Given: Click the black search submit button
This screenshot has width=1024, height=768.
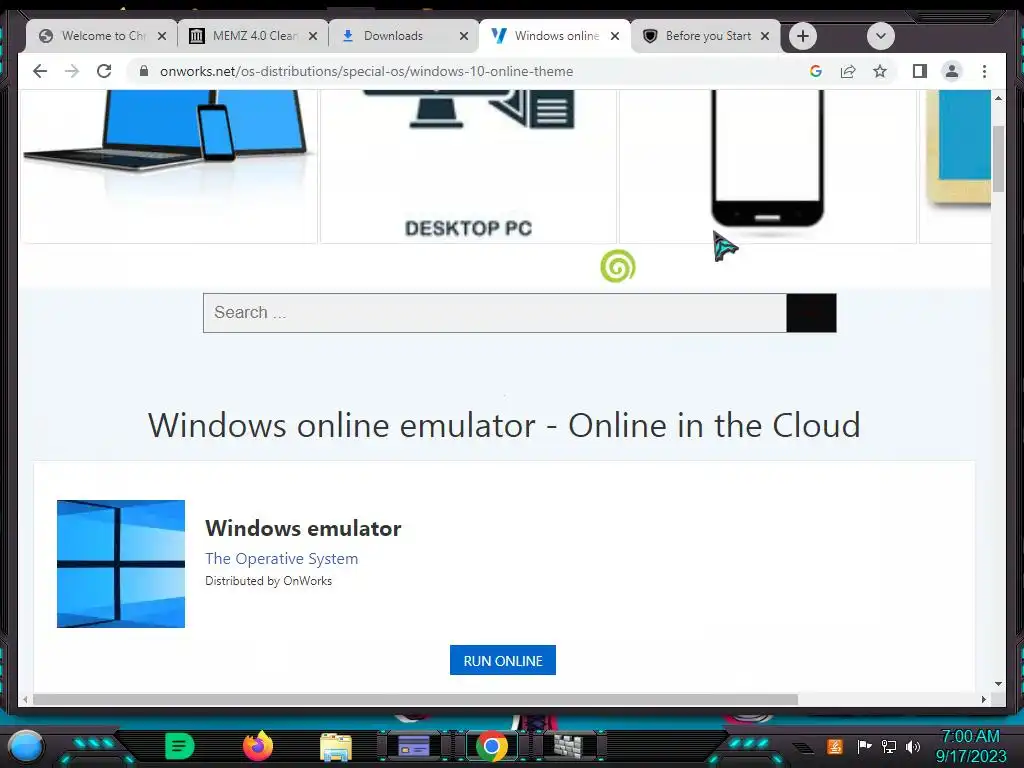Looking at the screenshot, I should pos(811,313).
